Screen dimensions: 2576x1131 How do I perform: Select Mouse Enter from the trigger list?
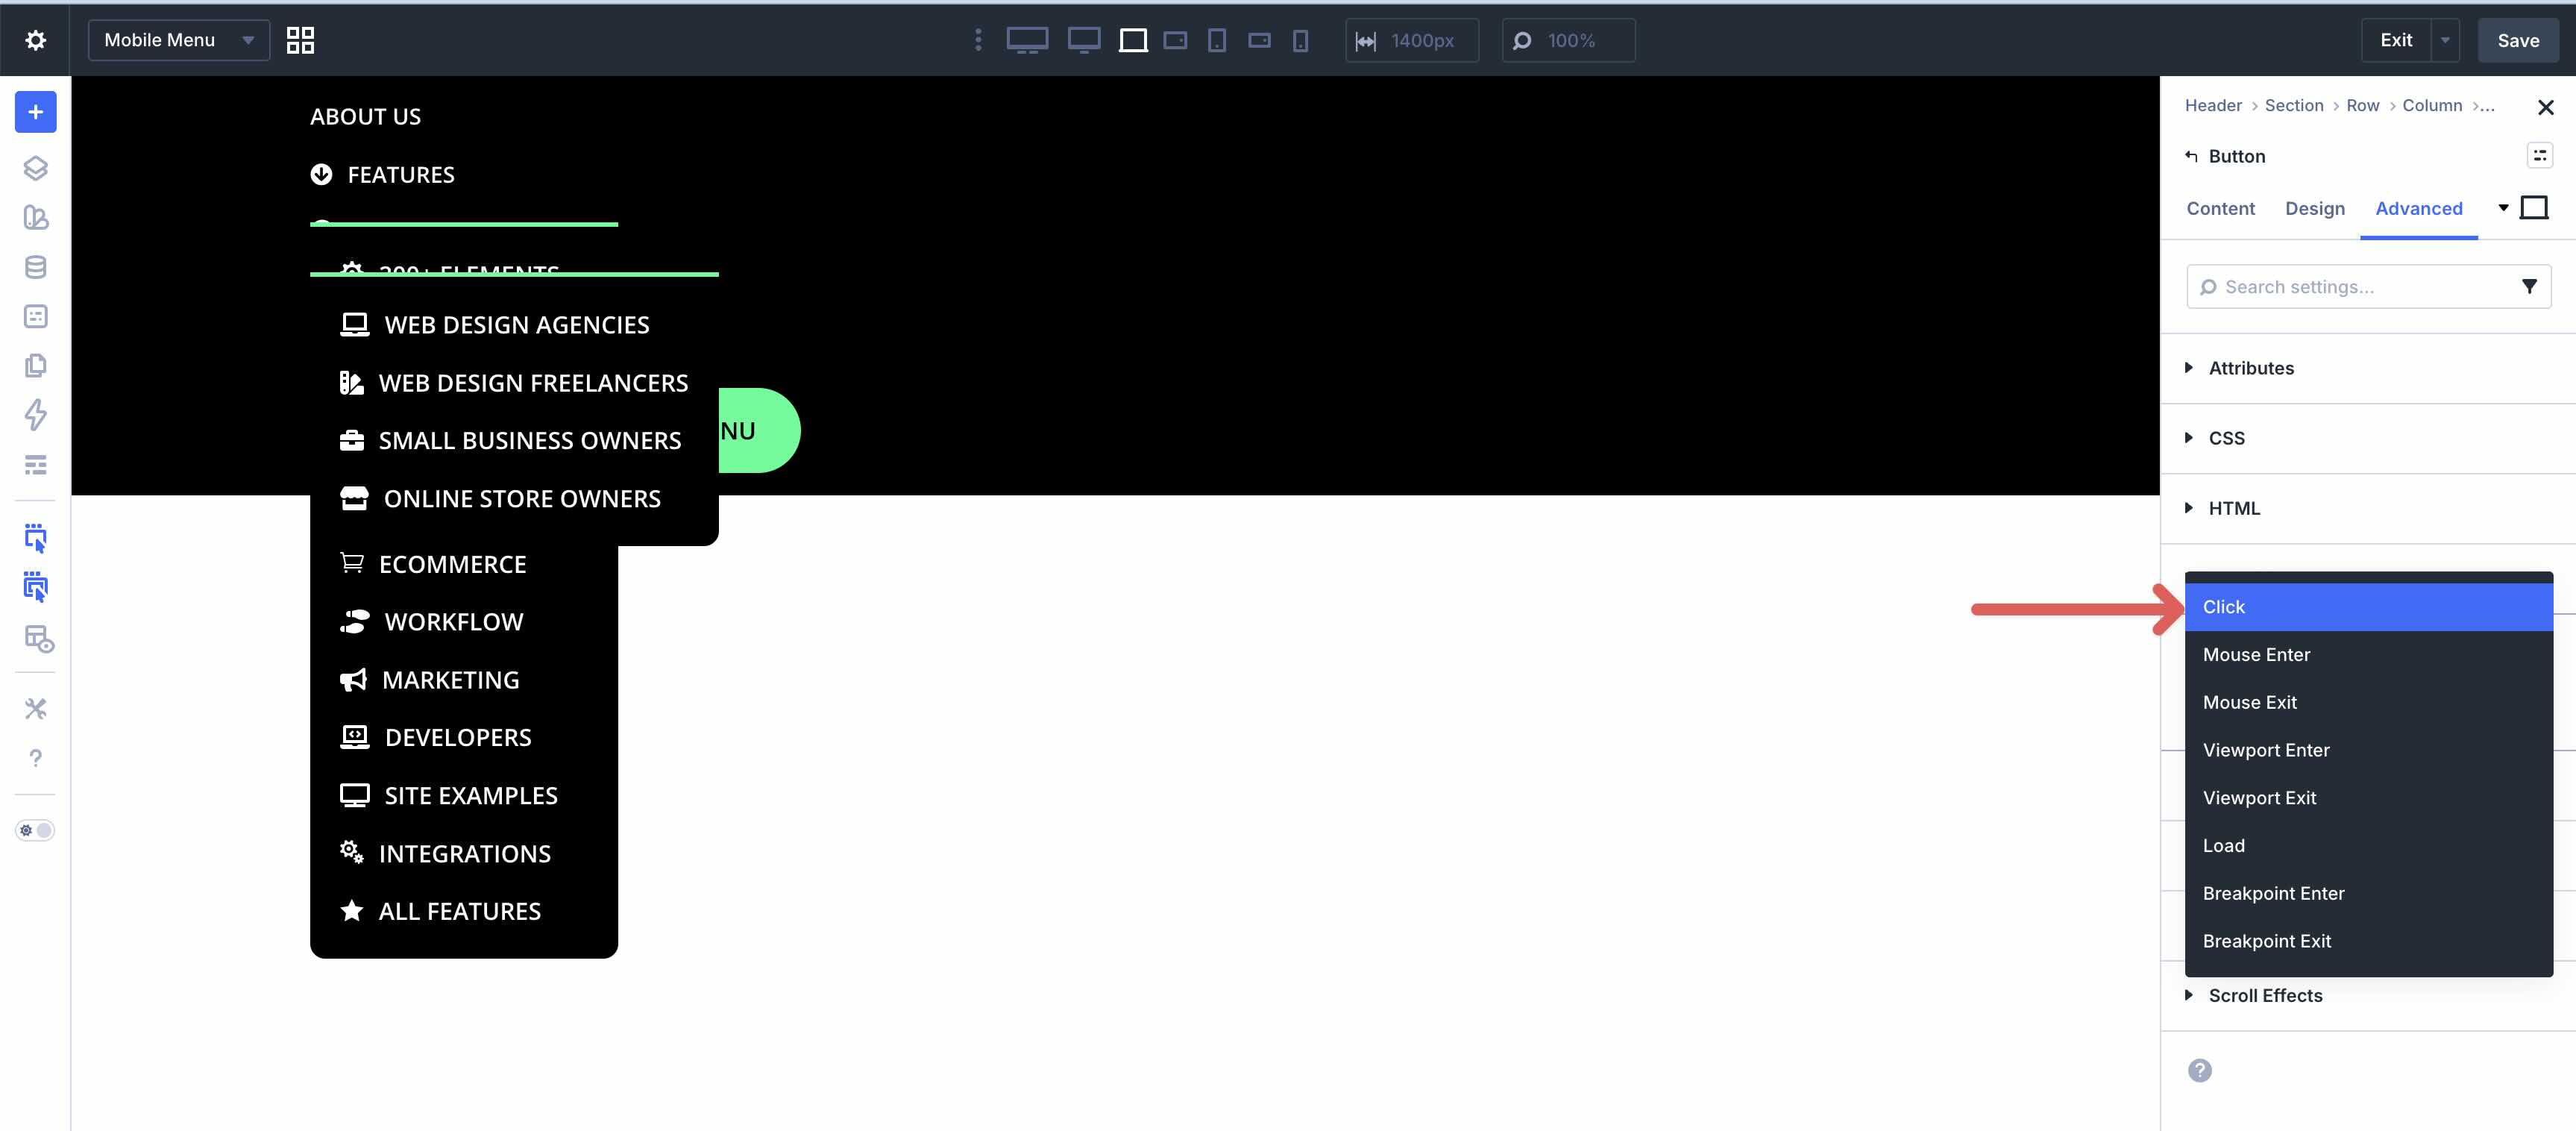pyautogui.click(x=2256, y=654)
